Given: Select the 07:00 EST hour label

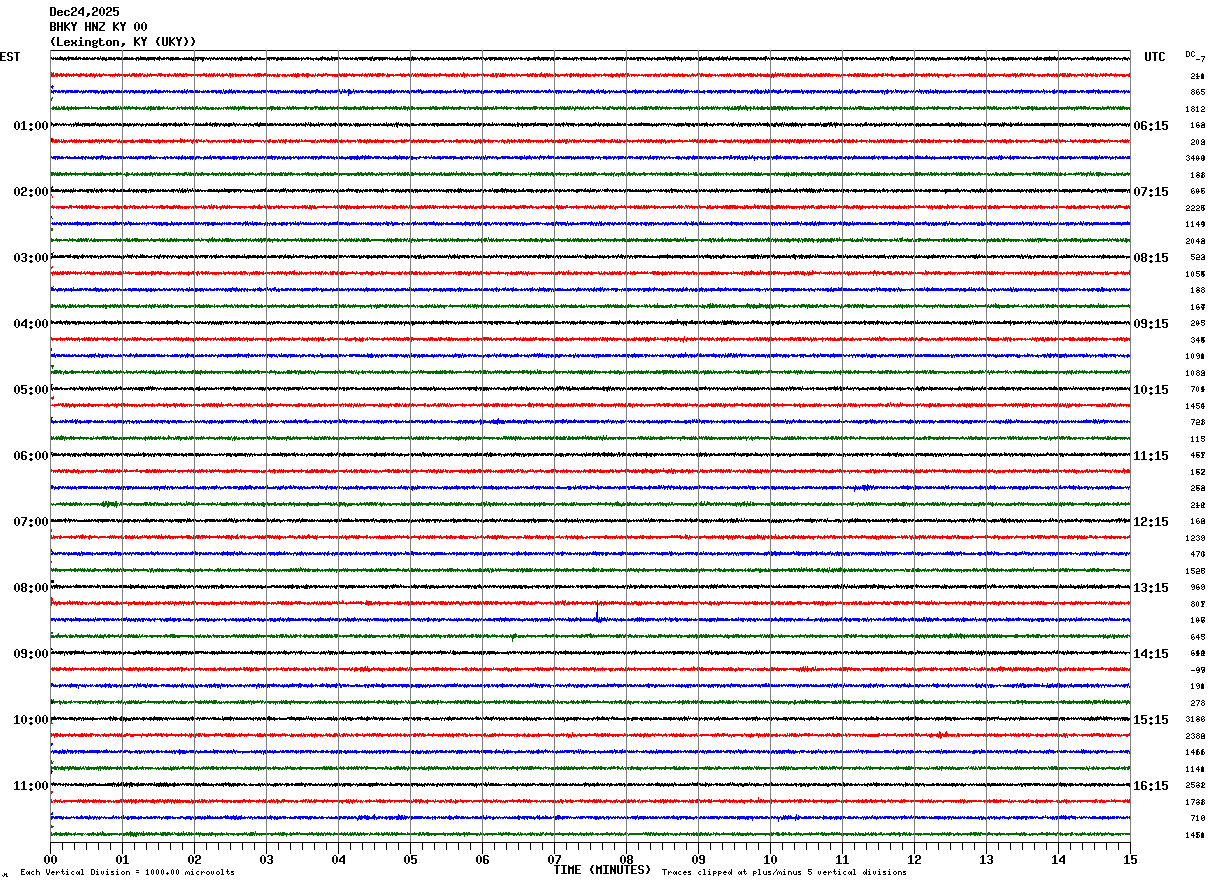Looking at the screenshot, I should click(31, 522).
